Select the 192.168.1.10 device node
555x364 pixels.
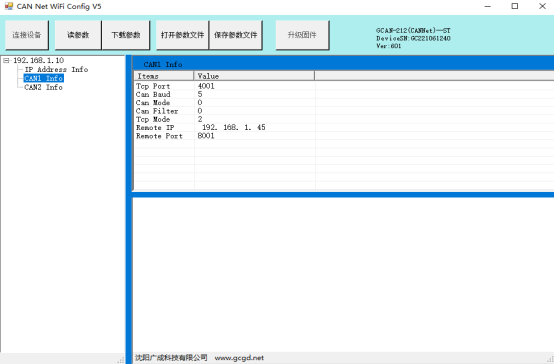pos(39,61)
